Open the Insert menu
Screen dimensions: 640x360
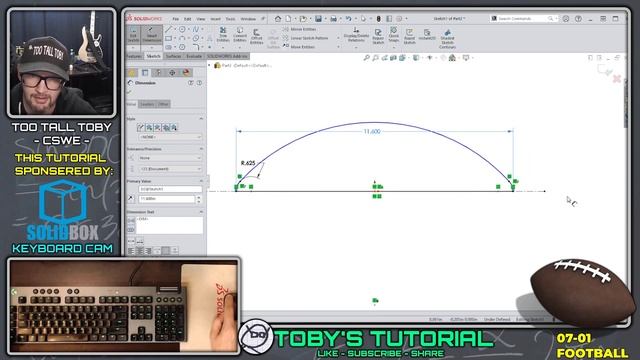click(x=216, y=19)
